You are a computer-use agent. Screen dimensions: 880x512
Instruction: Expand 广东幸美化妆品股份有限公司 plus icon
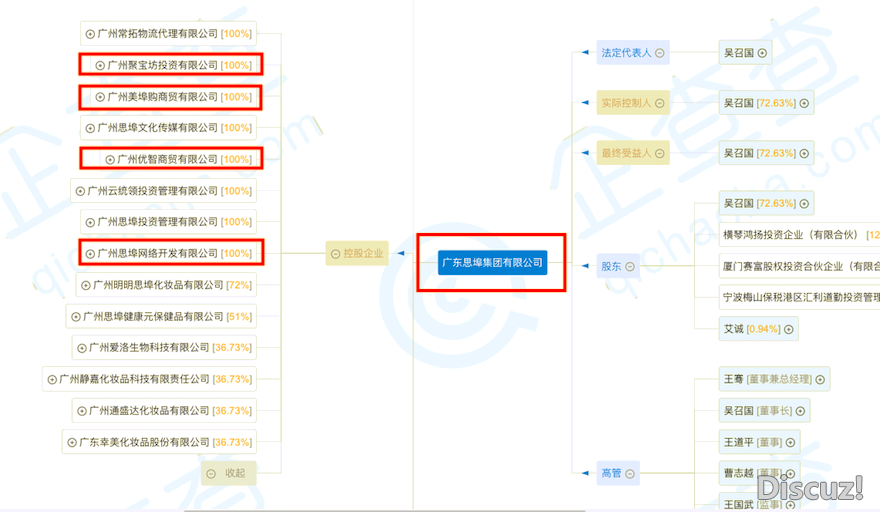click(x=72, y=443)
